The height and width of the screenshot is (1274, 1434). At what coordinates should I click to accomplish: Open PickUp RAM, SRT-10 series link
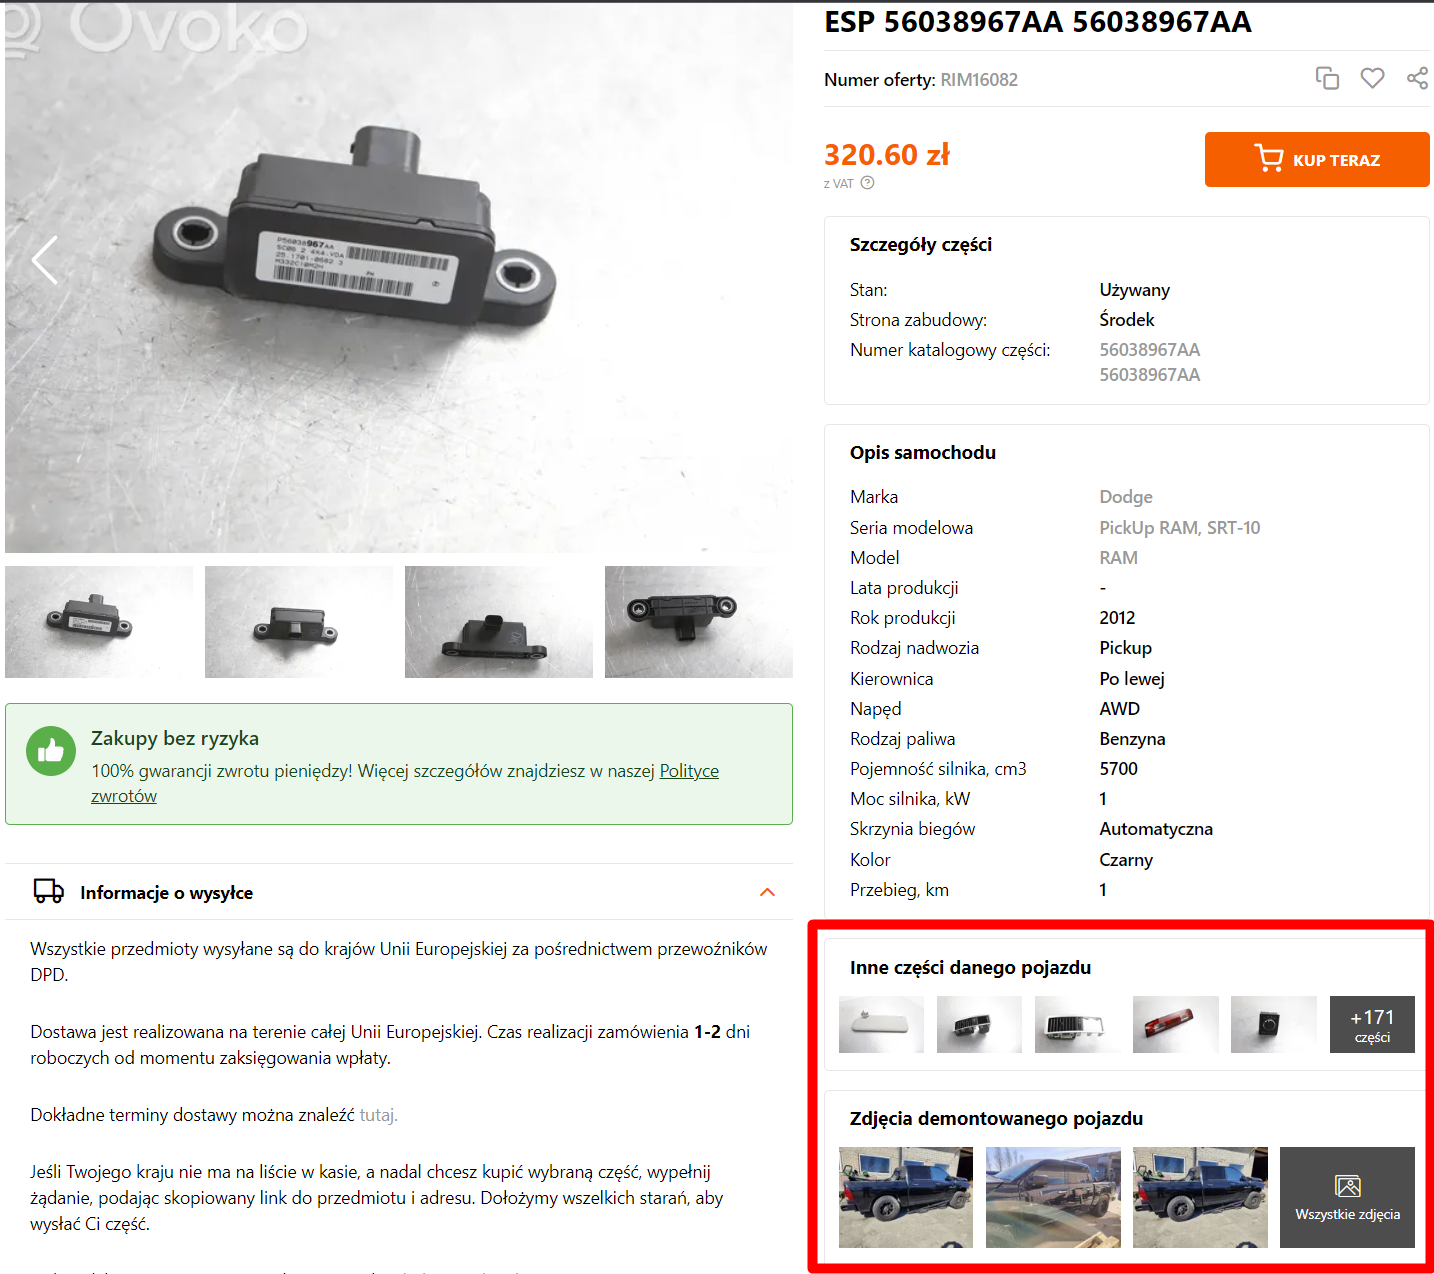point(1180,528)
